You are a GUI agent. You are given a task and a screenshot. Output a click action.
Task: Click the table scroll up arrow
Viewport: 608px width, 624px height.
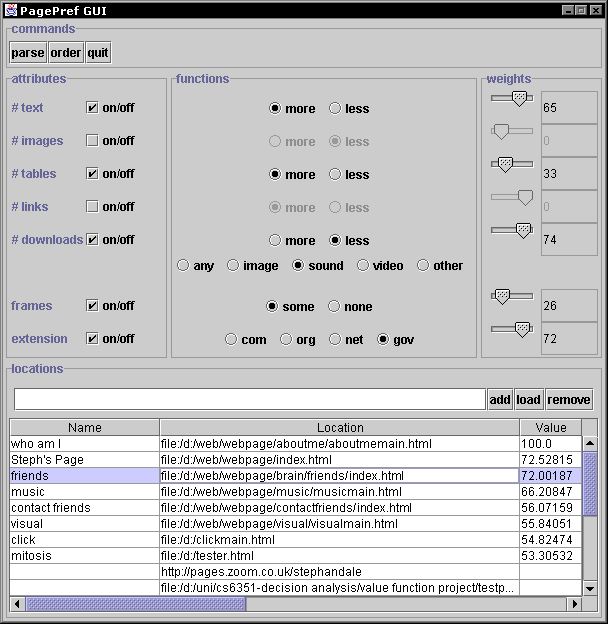590,443
